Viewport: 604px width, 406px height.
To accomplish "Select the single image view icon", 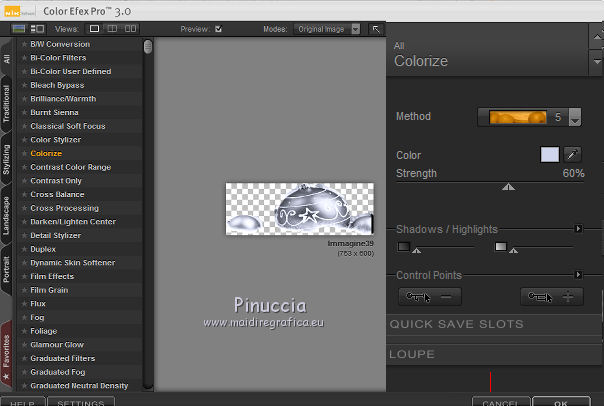I will coord(94,29).
